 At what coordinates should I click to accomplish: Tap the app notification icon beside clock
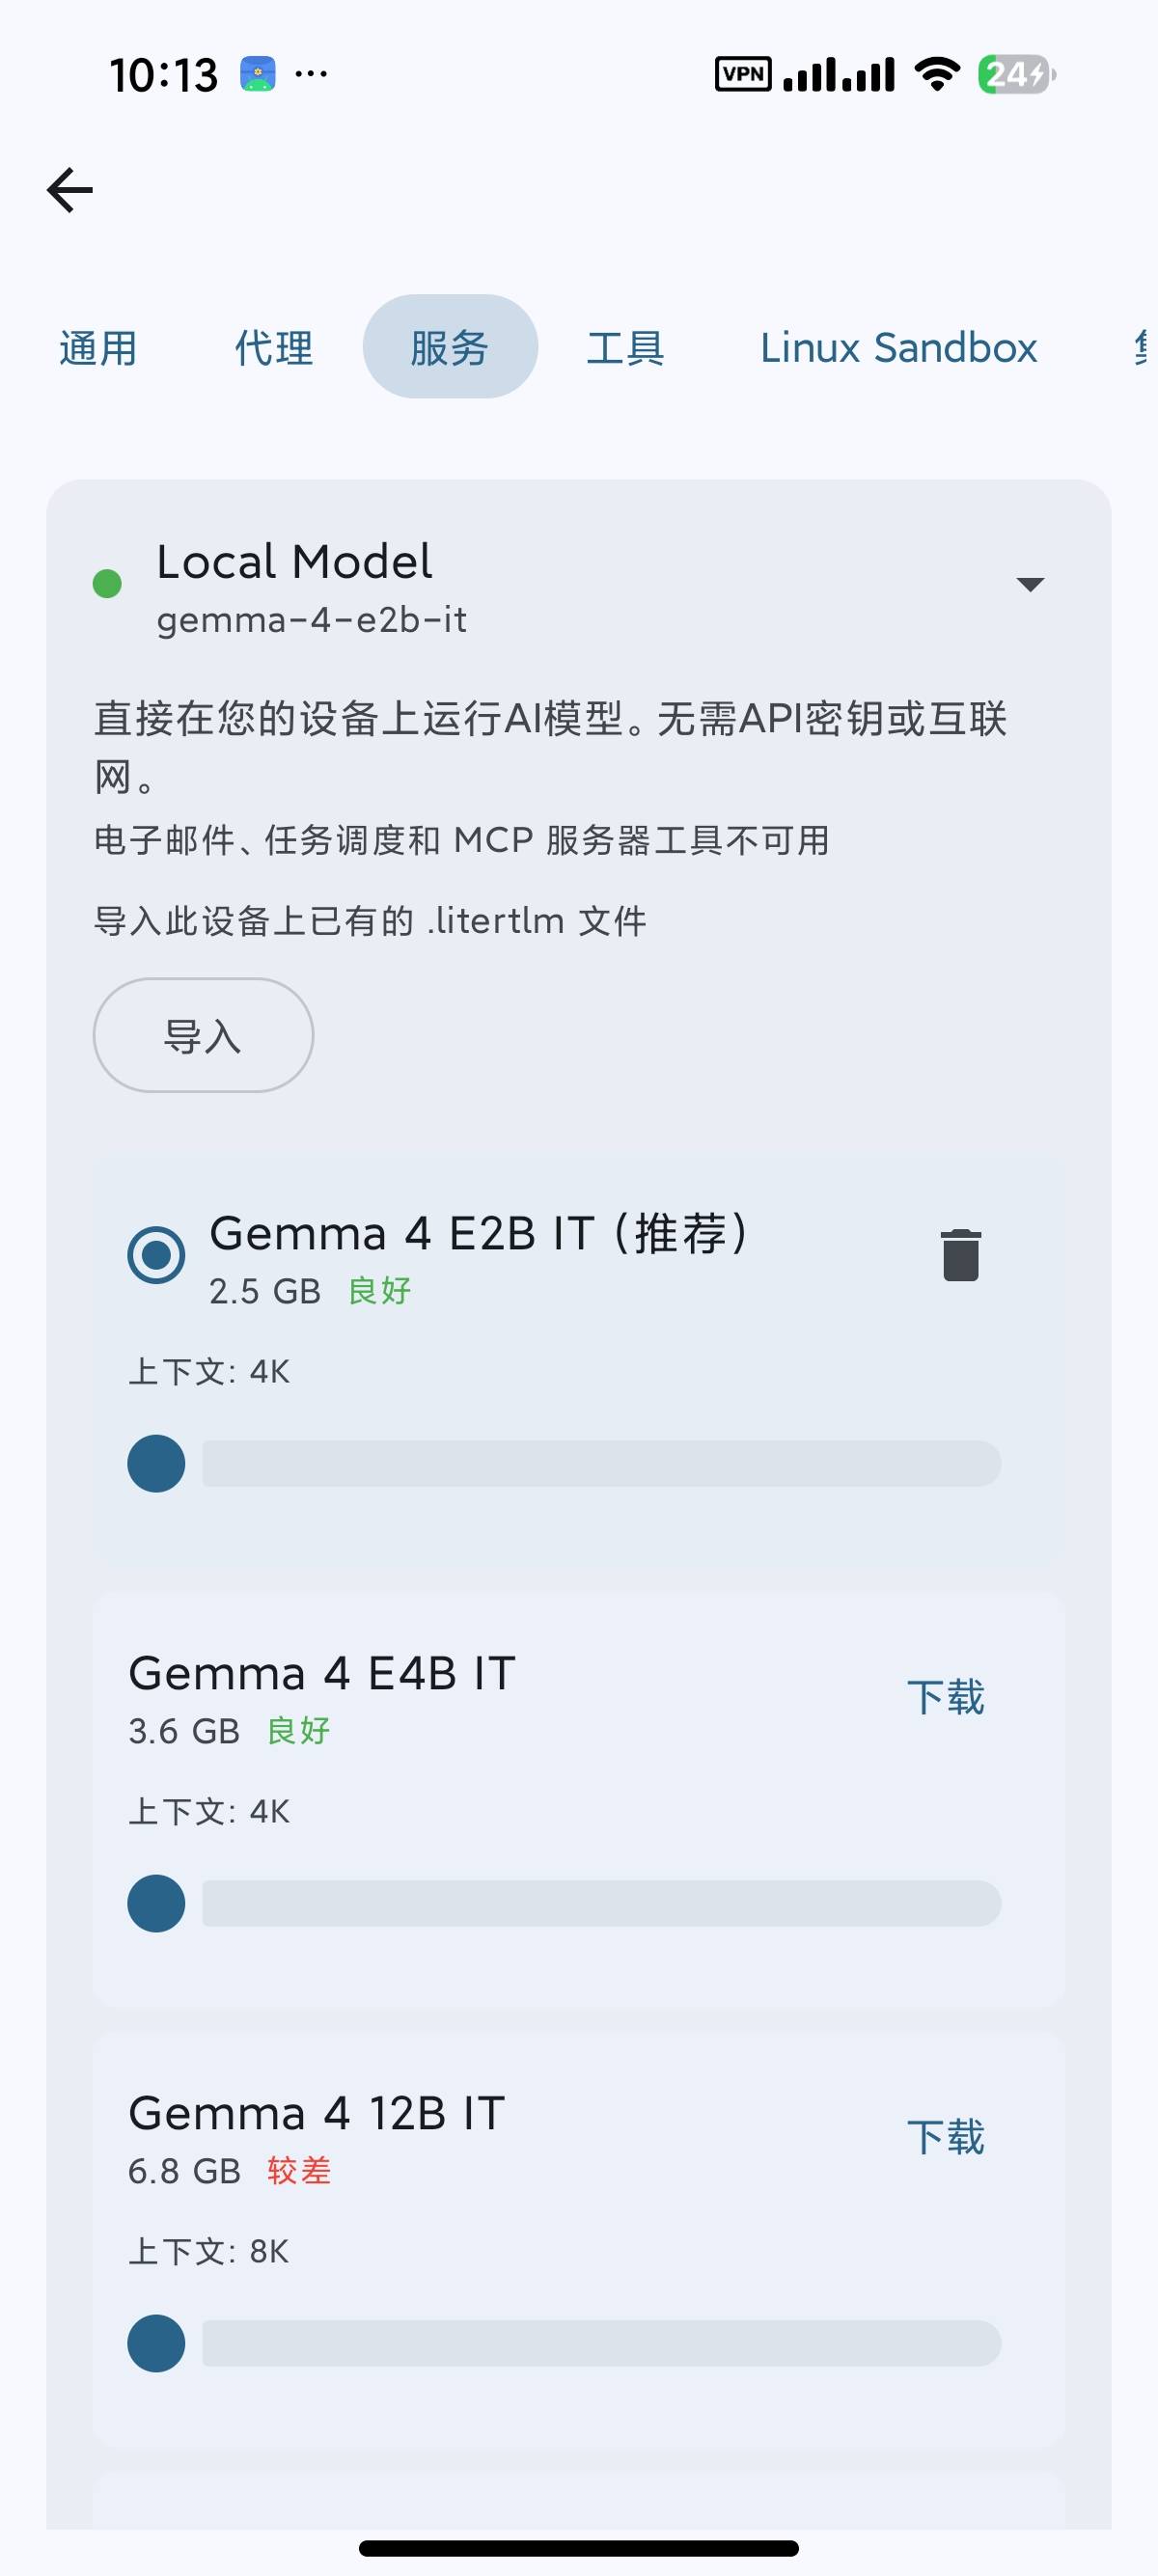point(258,74)
